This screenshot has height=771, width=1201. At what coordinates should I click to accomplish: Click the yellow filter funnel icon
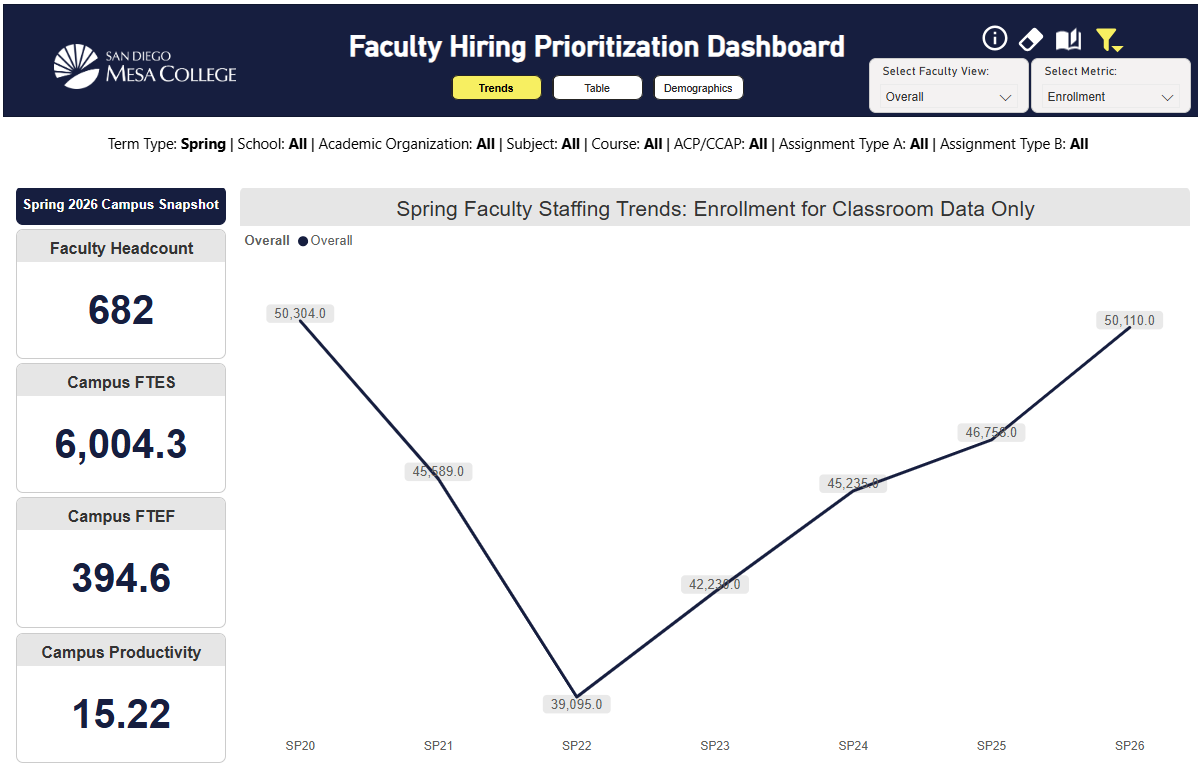1107,38
